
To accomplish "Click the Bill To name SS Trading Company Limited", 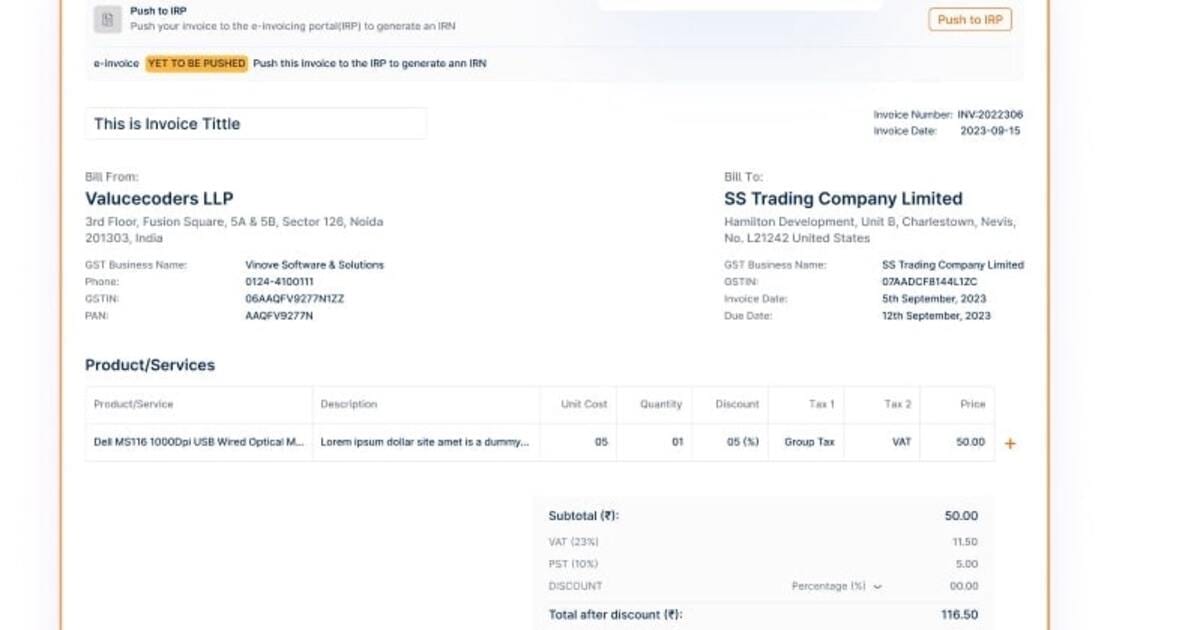I will click(x=843, y=199).
